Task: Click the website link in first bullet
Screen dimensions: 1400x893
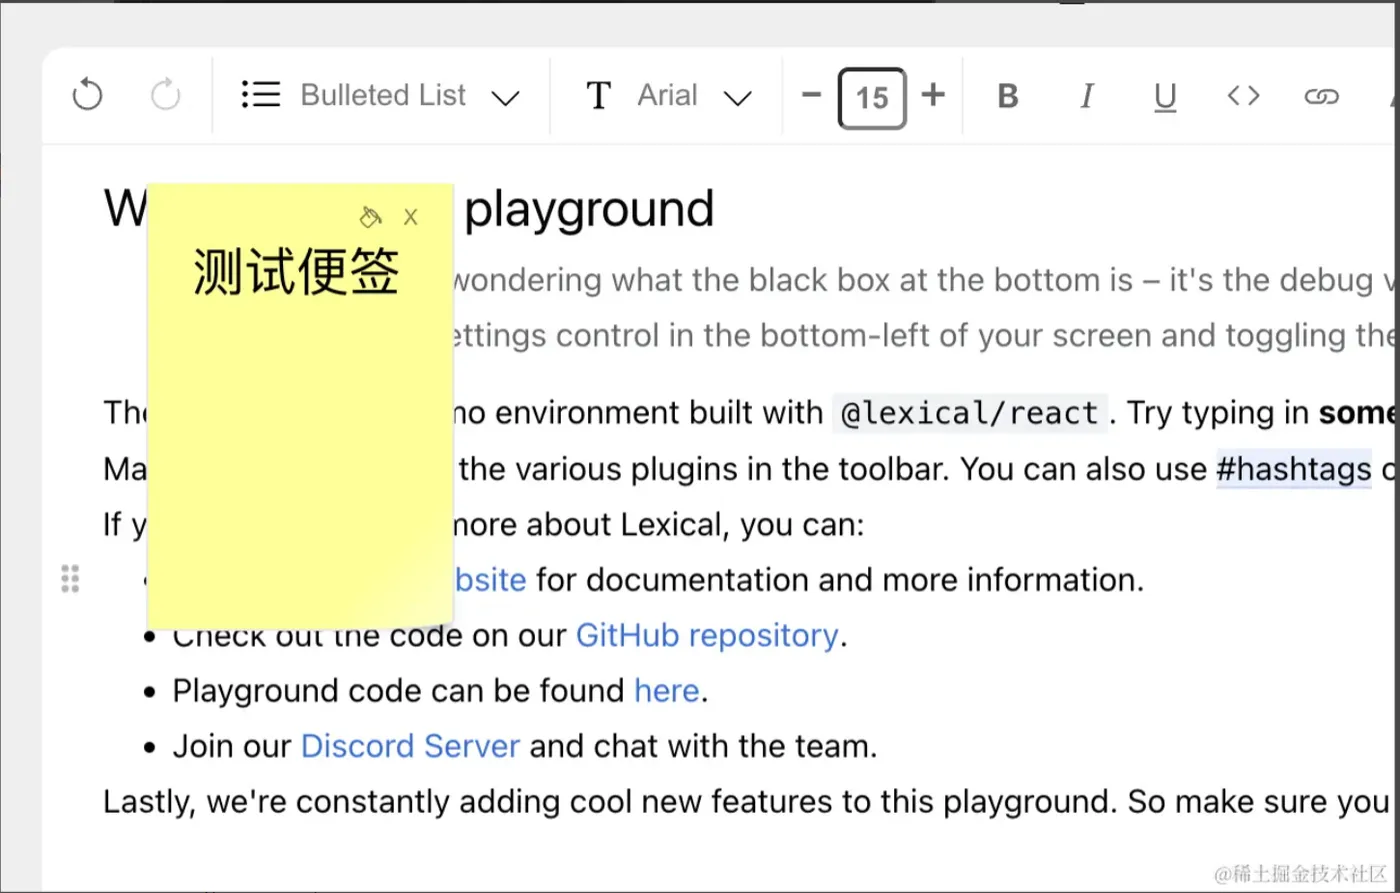Action: 490,579
